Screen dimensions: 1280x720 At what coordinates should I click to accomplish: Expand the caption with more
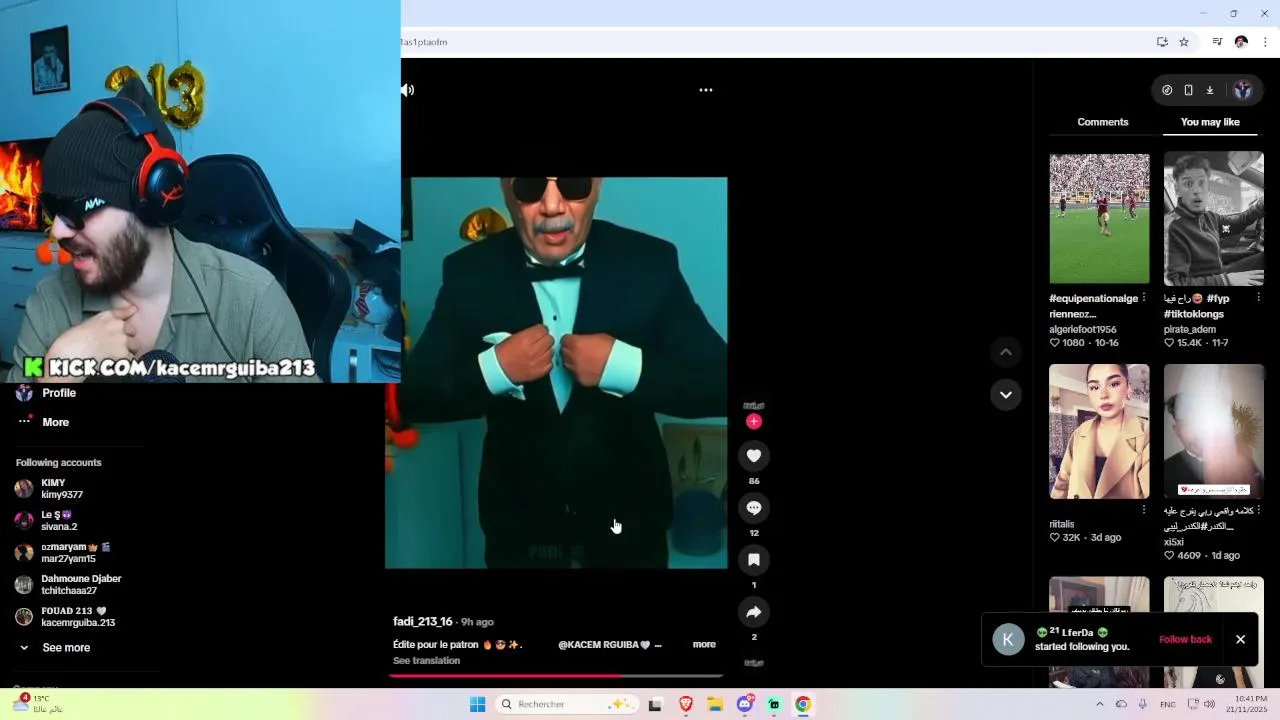704,644
